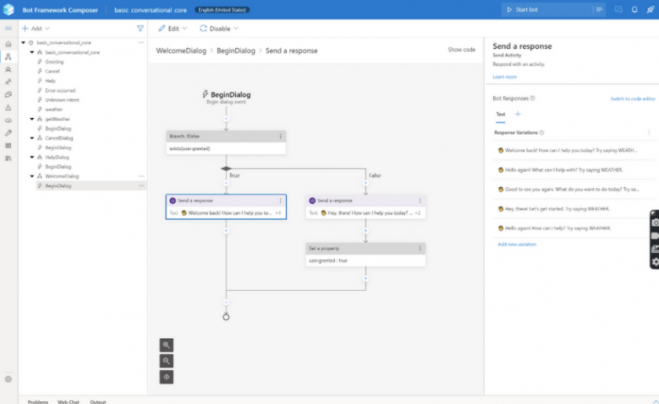Click the rocket icon in top bar

[x=650, y=9]
